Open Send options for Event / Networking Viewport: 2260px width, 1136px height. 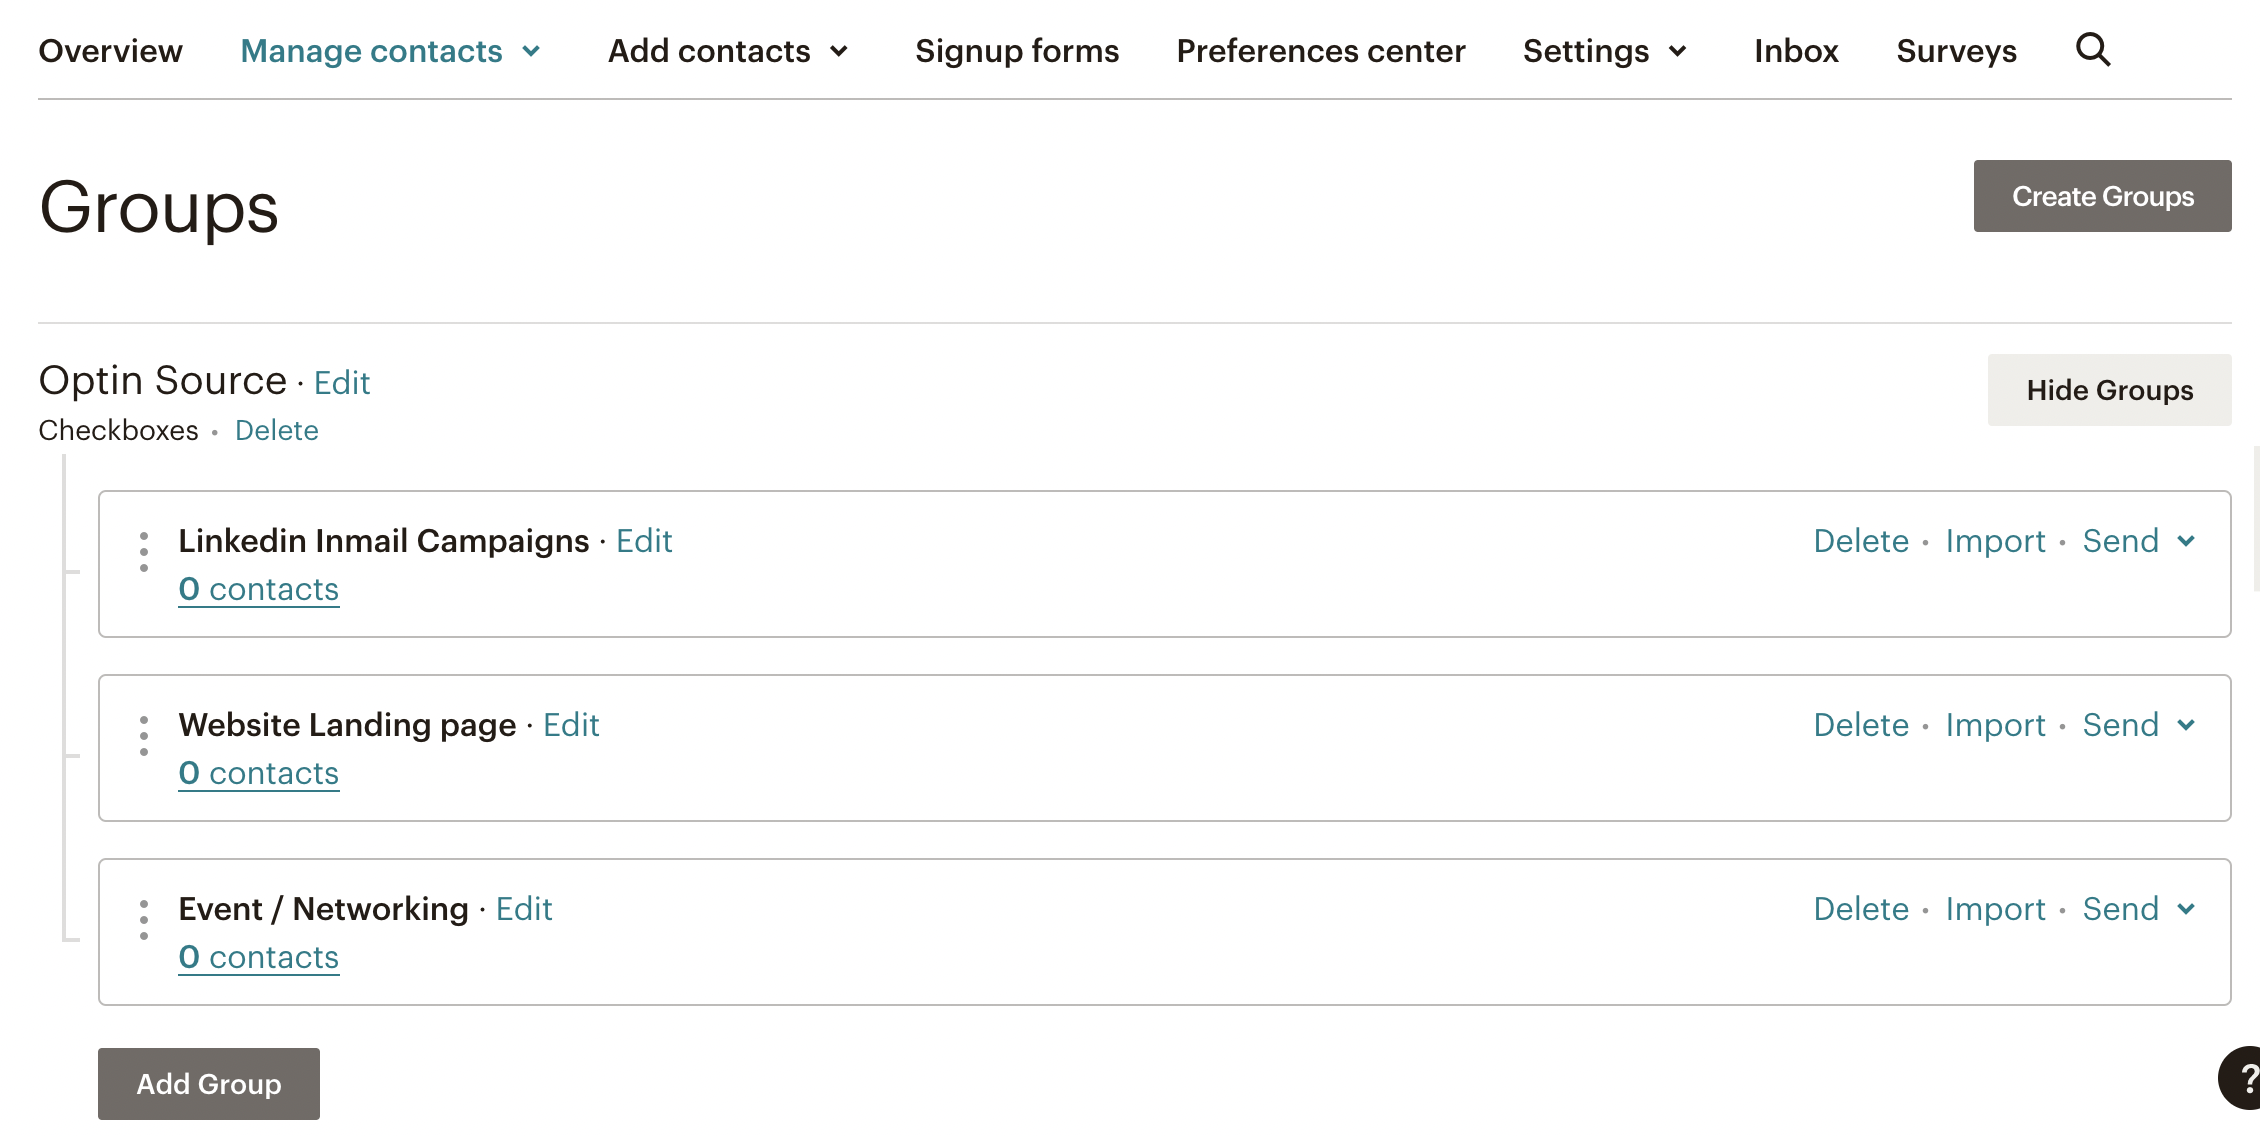2139,909
